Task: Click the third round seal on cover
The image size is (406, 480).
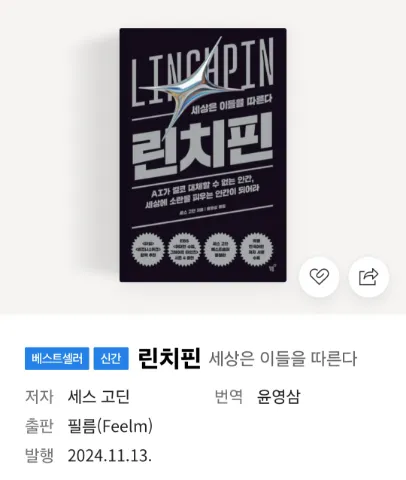Action: (x=220, y=250)
